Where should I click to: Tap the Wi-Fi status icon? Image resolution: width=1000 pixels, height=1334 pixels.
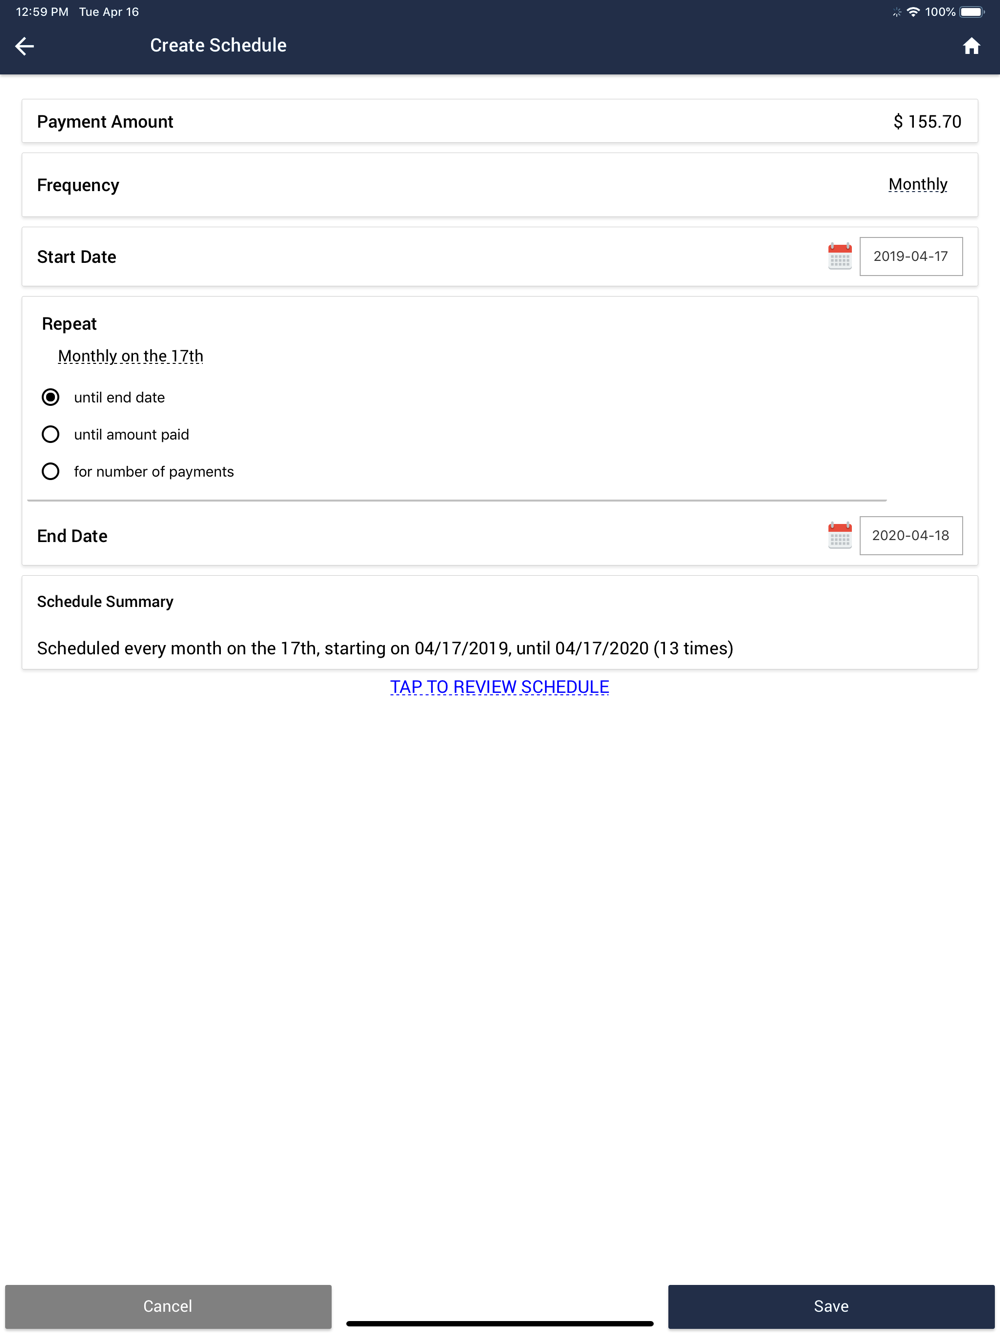click(x=913, y=12)
